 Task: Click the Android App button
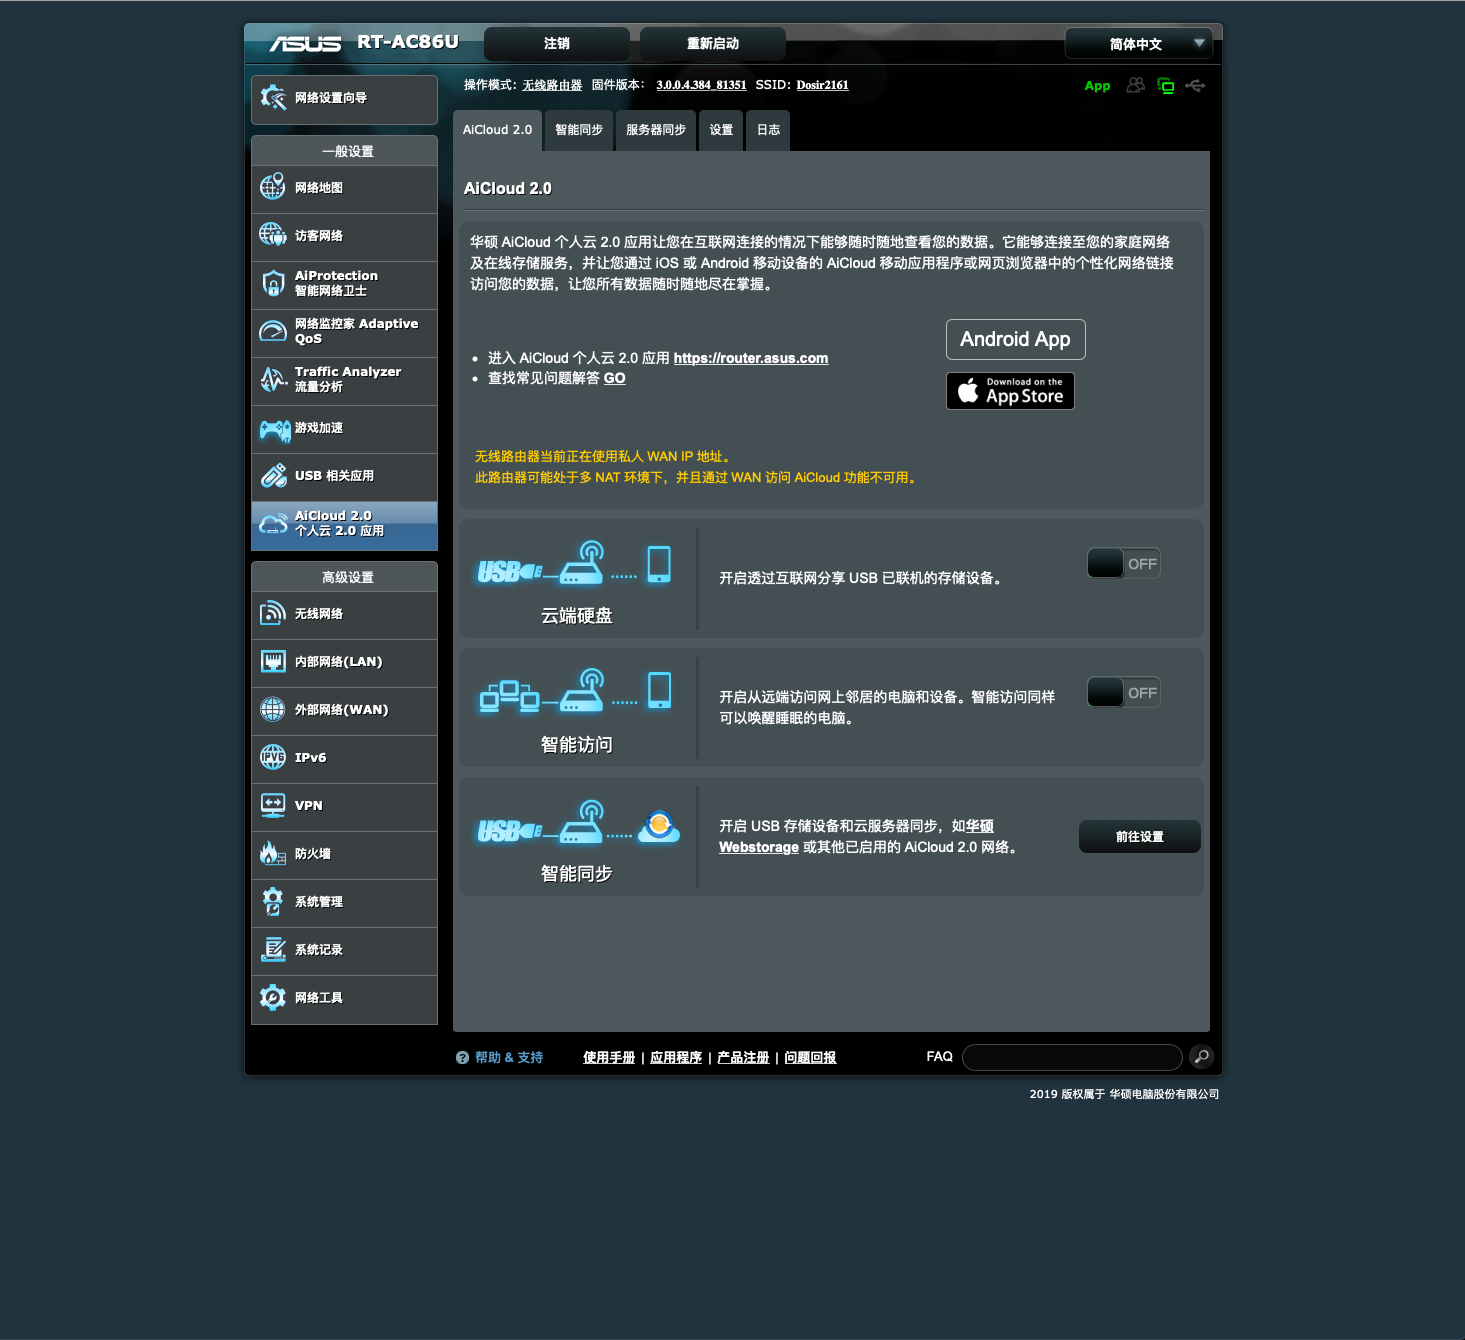[x=1015, y=339]
